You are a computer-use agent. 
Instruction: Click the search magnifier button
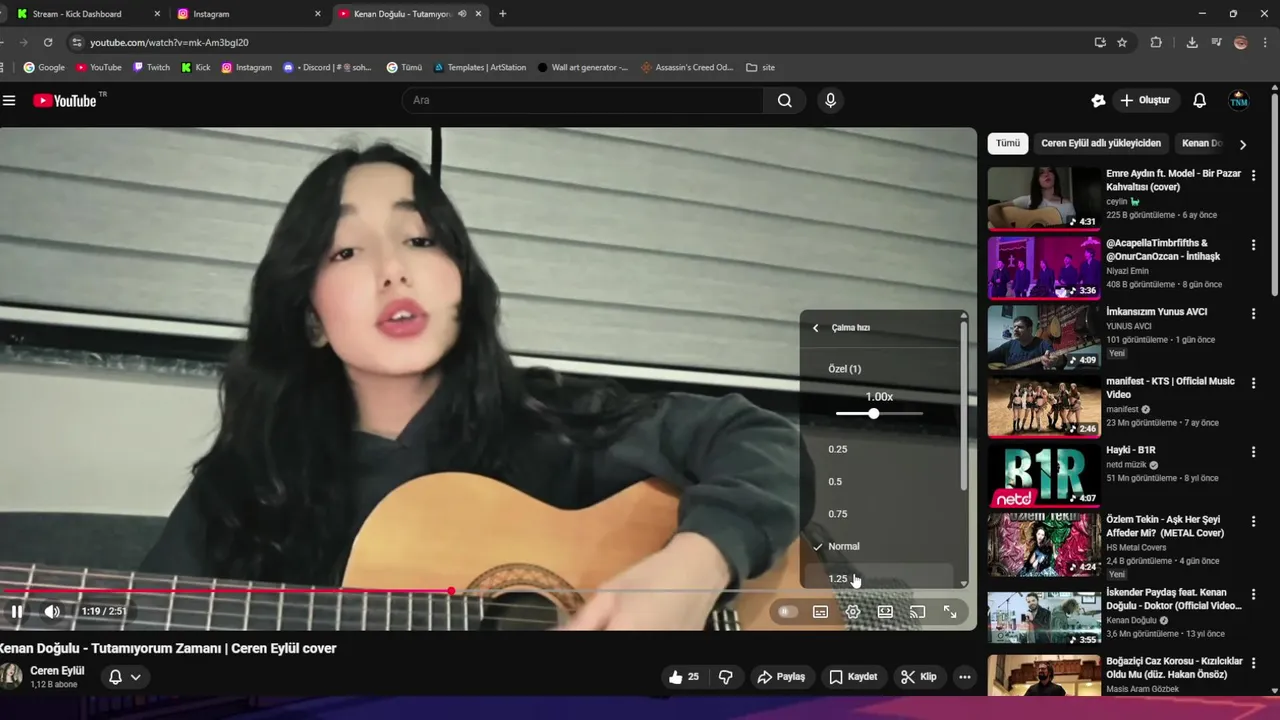(x=785, y=100)
